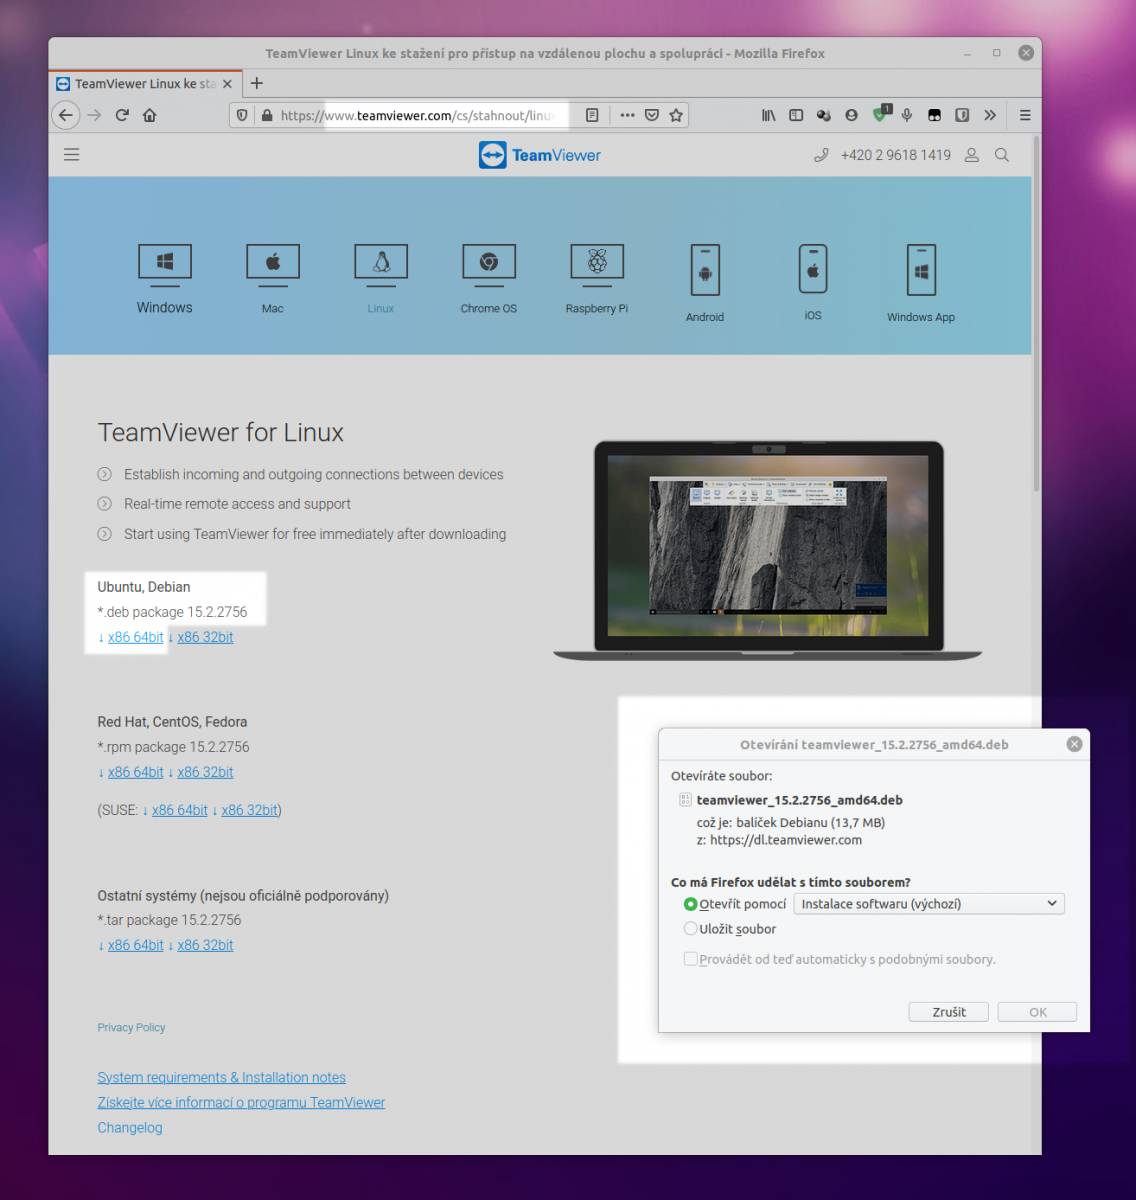
Task: Click the file name teamviewer_15.2.2756_amd64.deb
Action: click(x=800, y=800)
